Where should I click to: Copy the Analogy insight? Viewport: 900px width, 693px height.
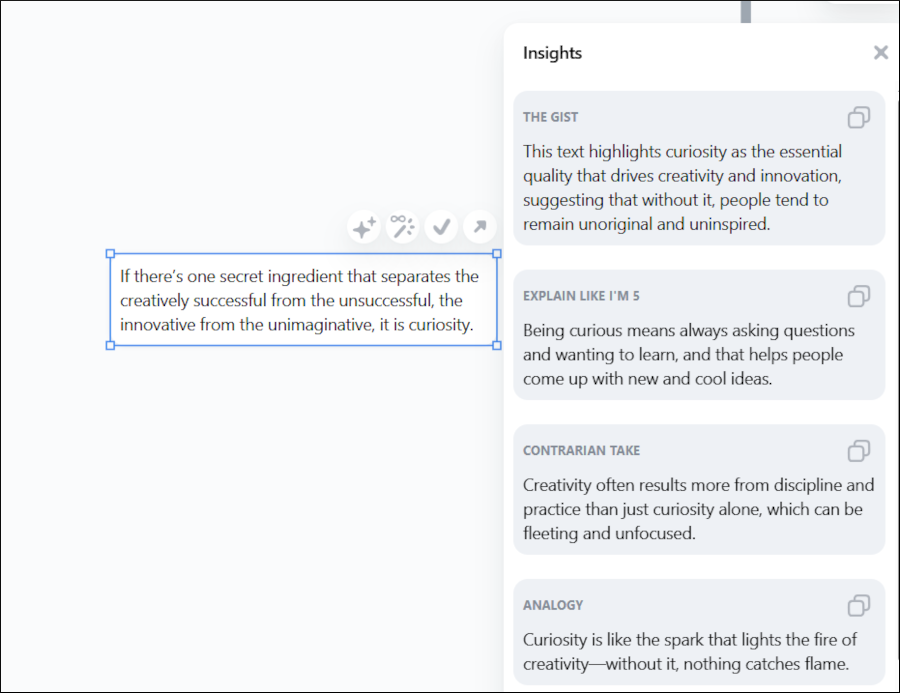858,605
